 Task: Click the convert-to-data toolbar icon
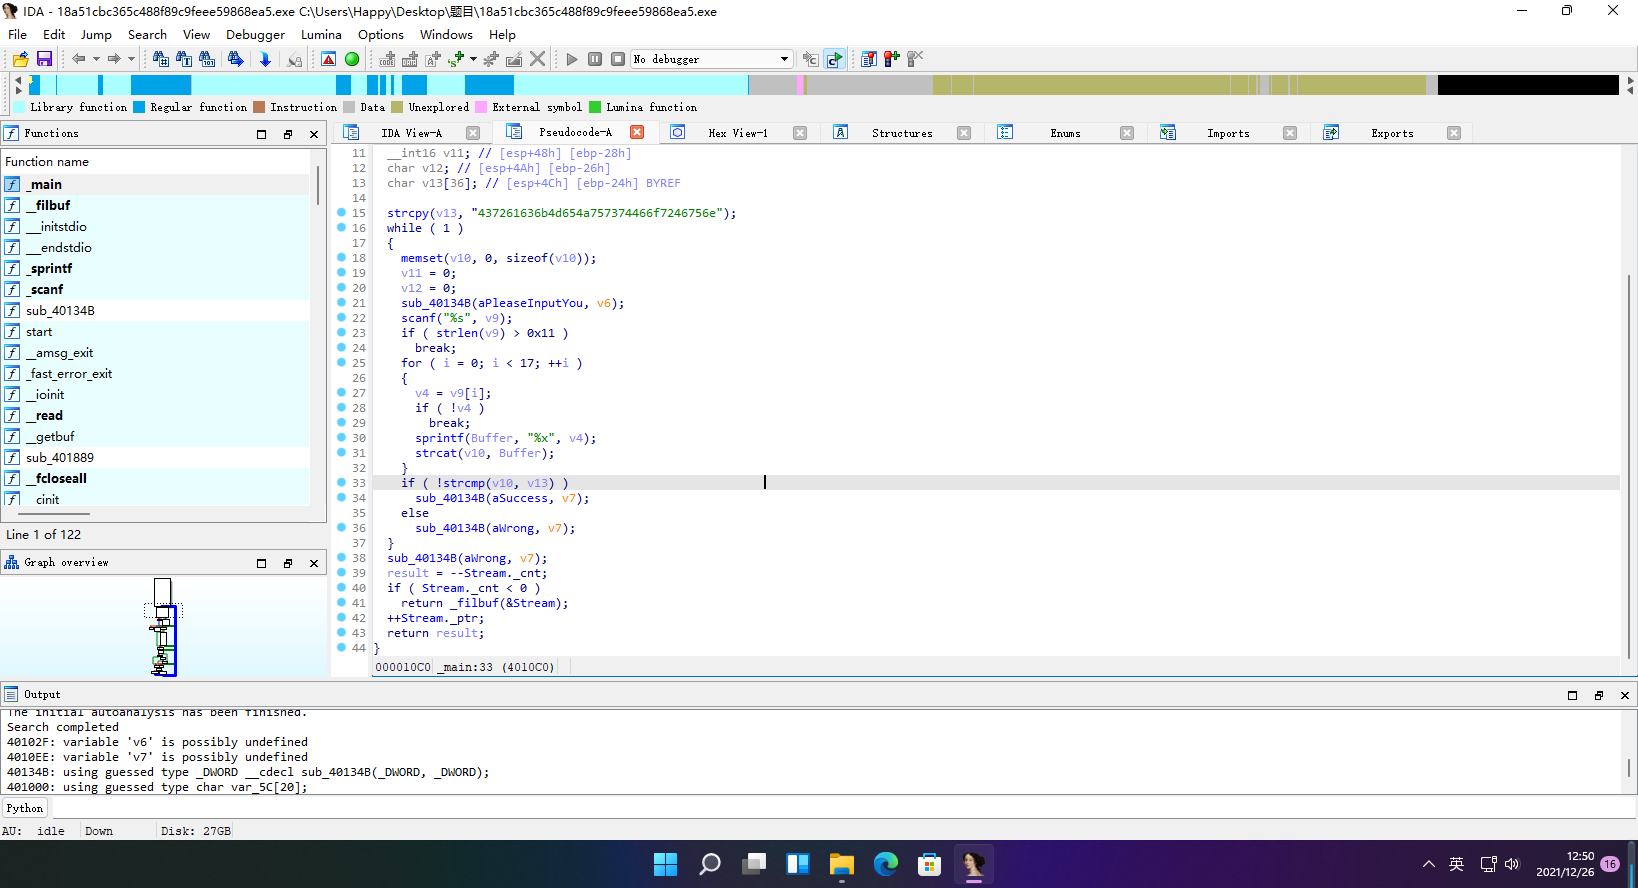coord(410,59)
